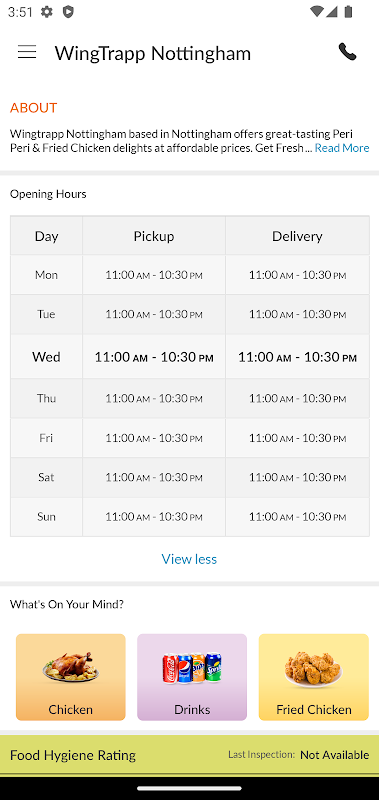Tap the highlighted Wed row label
Image resolution: width=379 pixels, height=800 pixels.
pyautogui.click(x=46, y=357)
